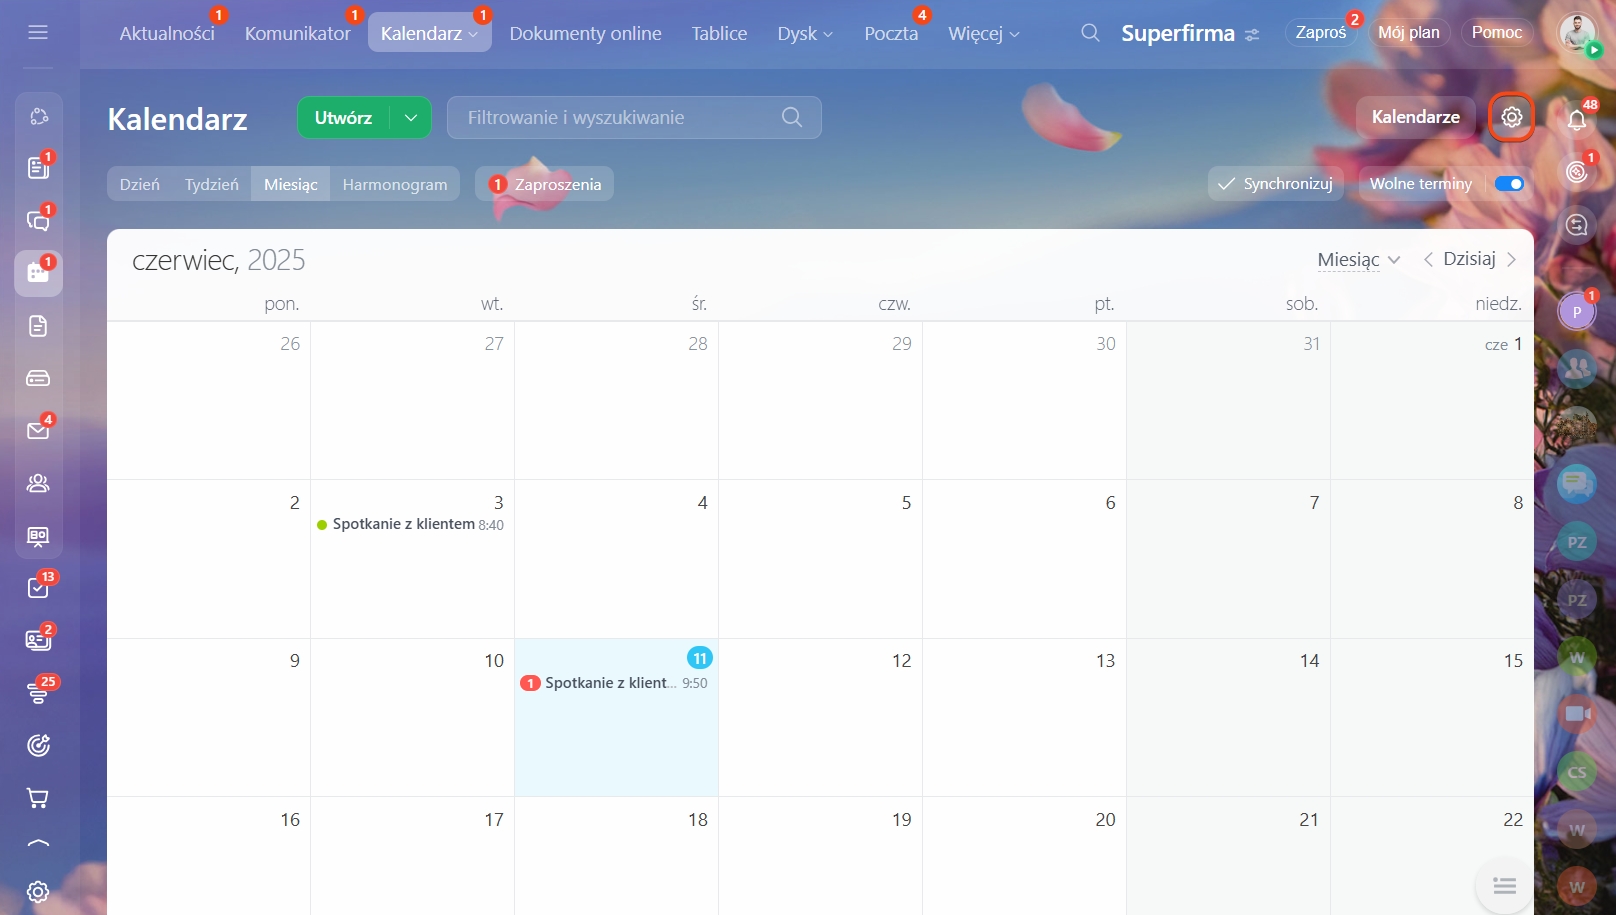
Task: Click the Filtrowanie i wyszukiwanie field
Action: tap(634, 118)
